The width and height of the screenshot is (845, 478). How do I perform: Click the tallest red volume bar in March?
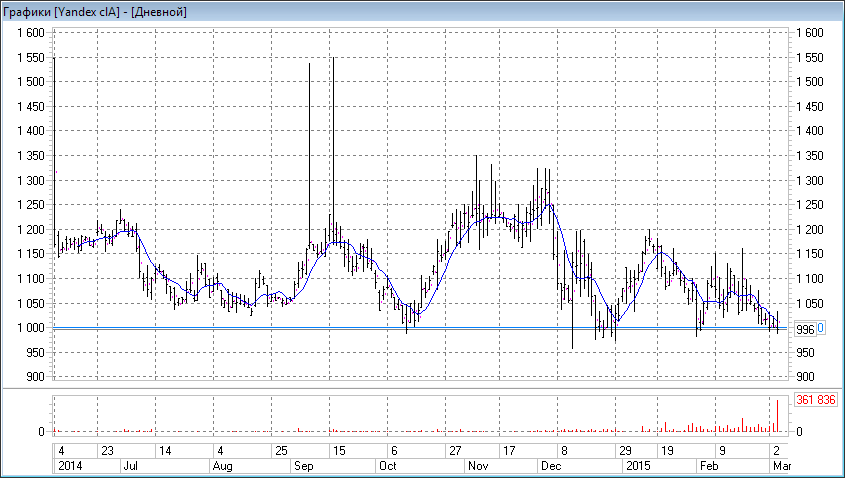778,415
